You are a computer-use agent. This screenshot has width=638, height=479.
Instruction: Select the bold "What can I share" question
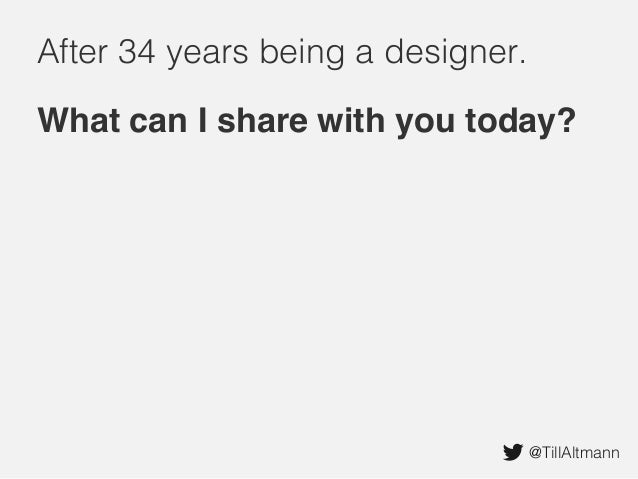tap(306, 122)
